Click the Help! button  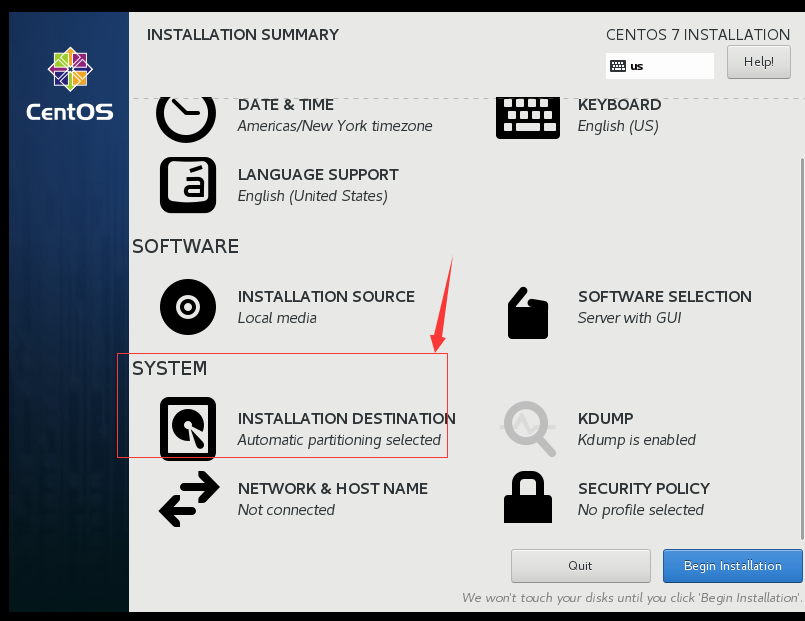(x=759, y=62)
